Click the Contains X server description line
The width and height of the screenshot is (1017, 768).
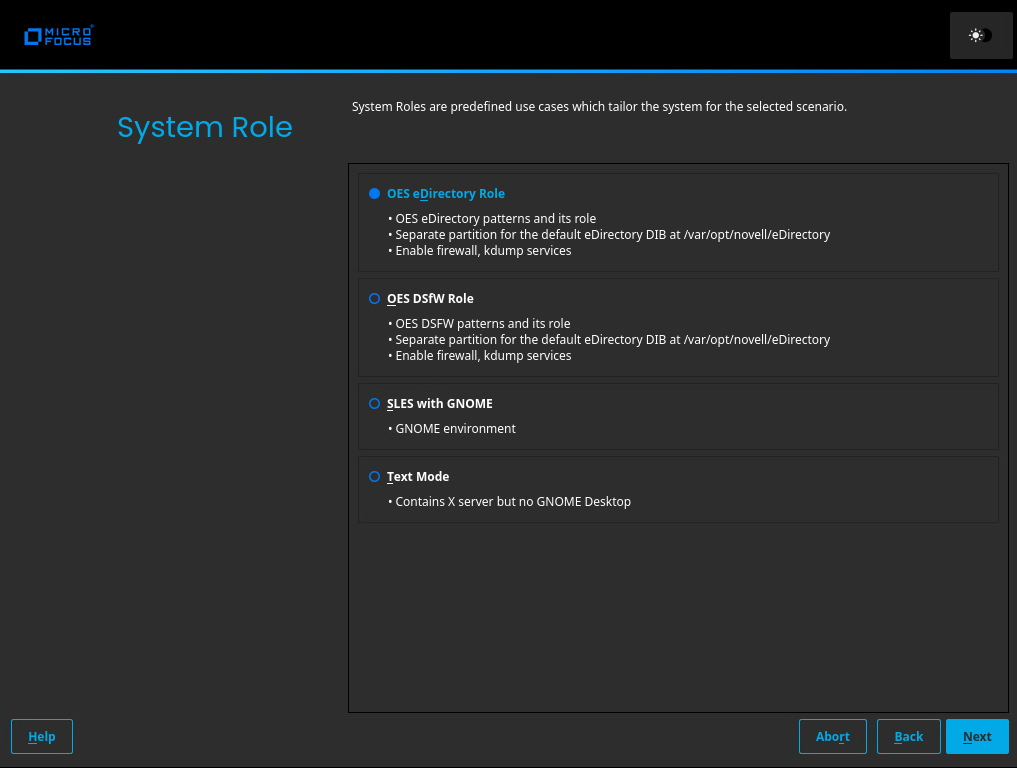(513, 502)
